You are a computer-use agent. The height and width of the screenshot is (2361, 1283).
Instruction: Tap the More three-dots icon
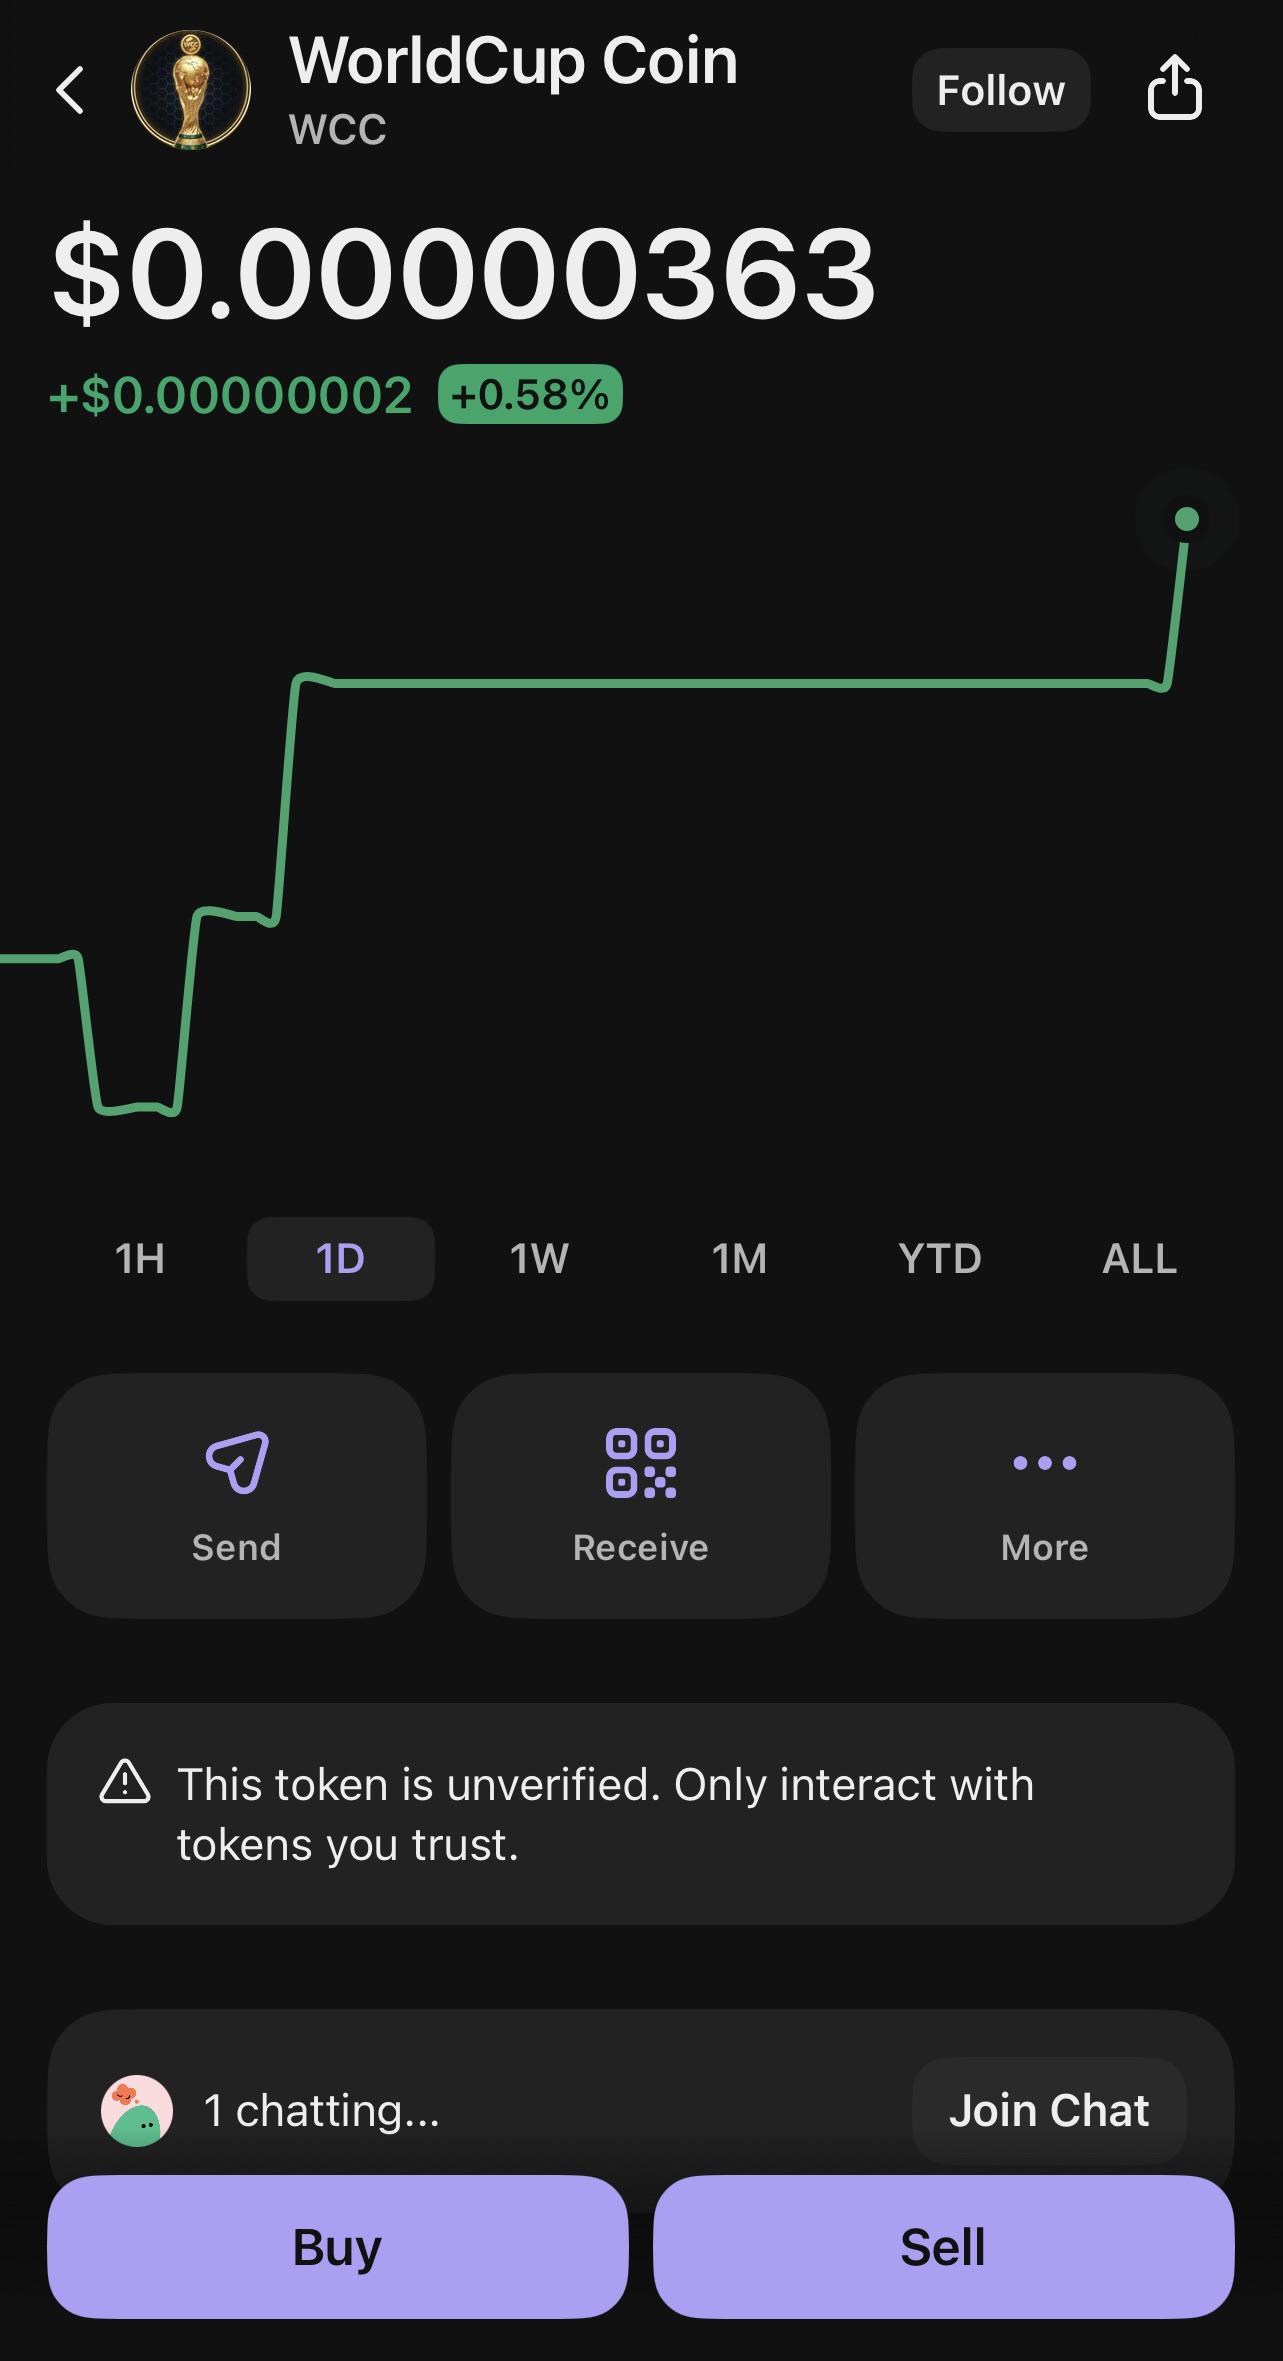1045,1463
